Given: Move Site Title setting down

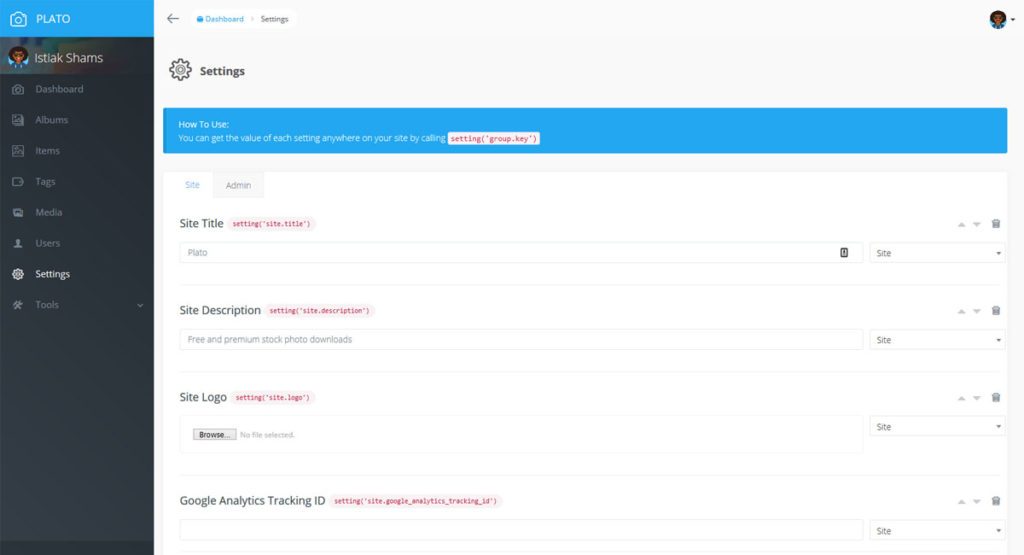Looking at the screenshot, I should [977, 225].
